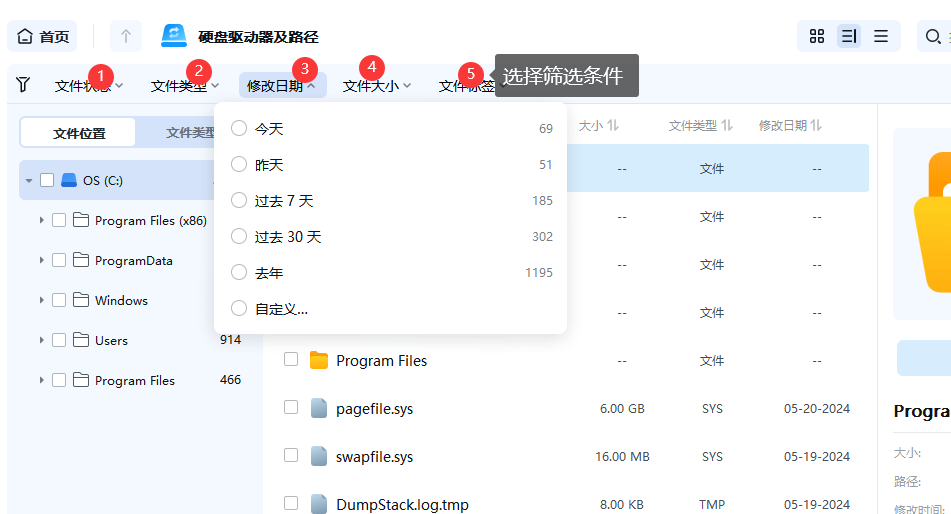Go to the 首页 home button
951x514 pixels.
[x=42, y=36]
